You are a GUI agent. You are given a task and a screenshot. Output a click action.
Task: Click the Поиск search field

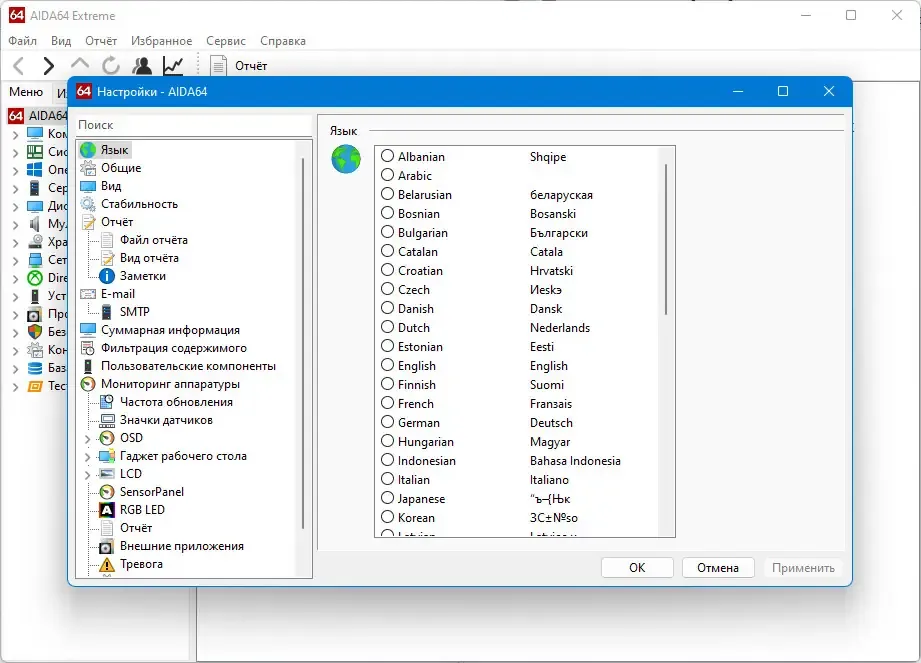[x=194, y=125]
